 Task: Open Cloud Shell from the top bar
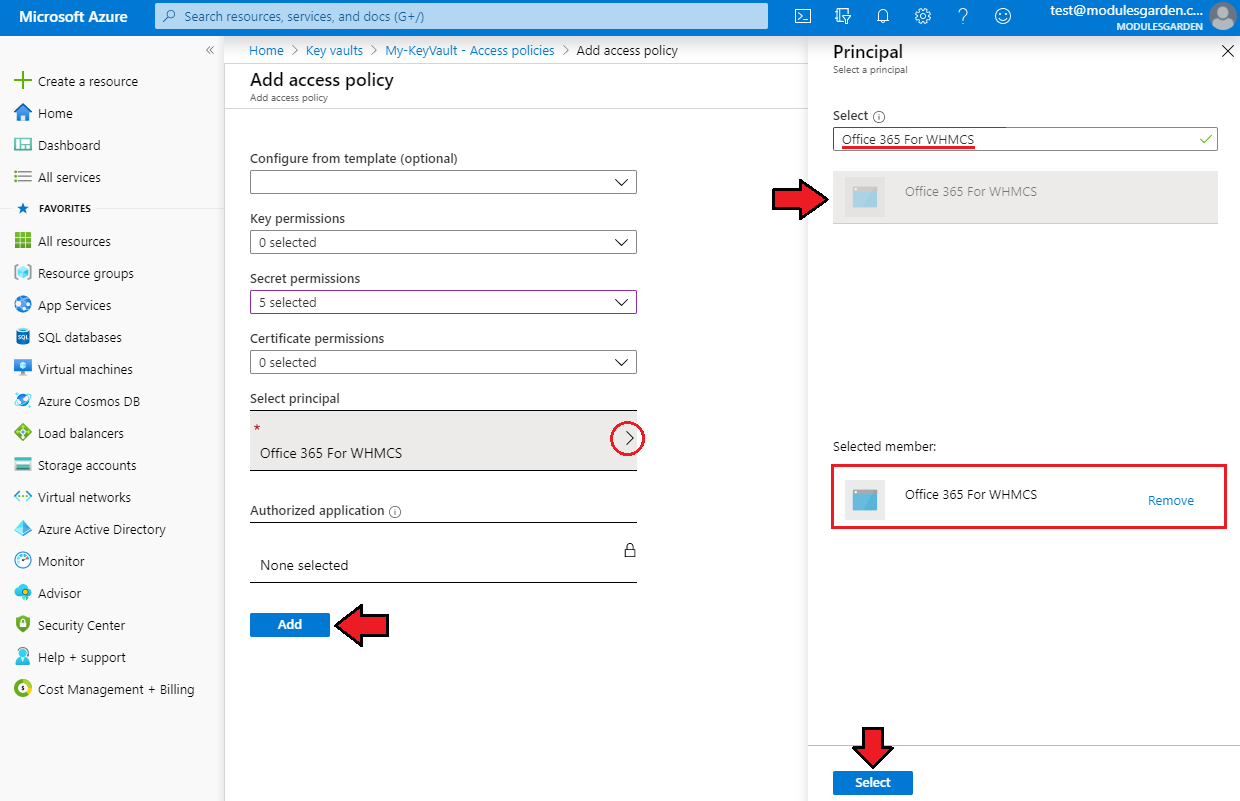pos(802,16)
